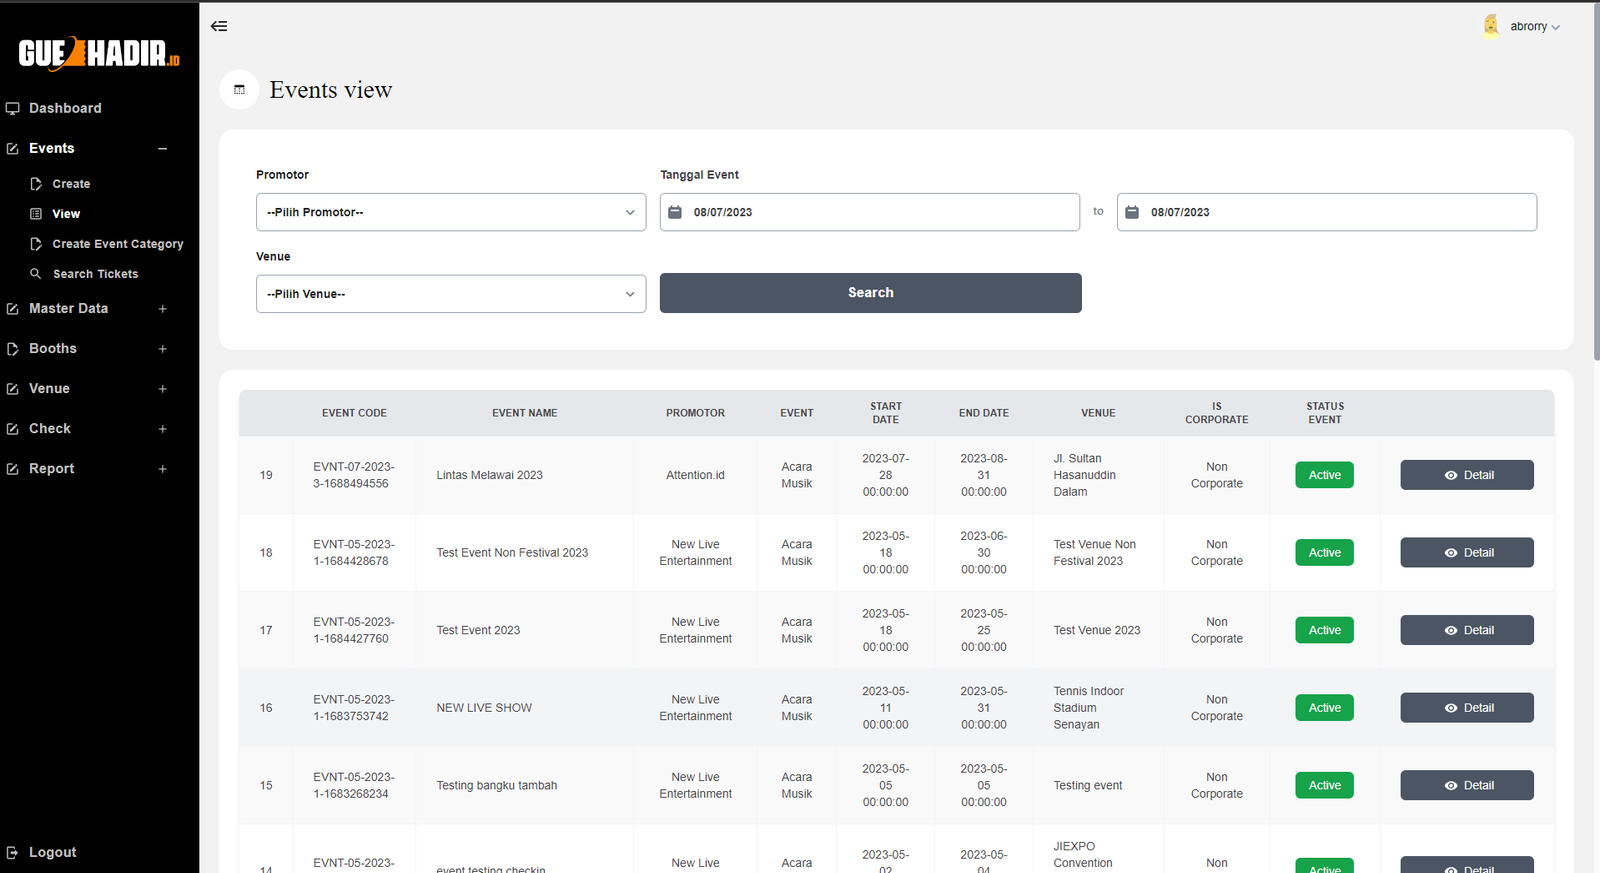Open Create Event Category page
Viewport: 1600px width, 873px height.
(118, 244)
